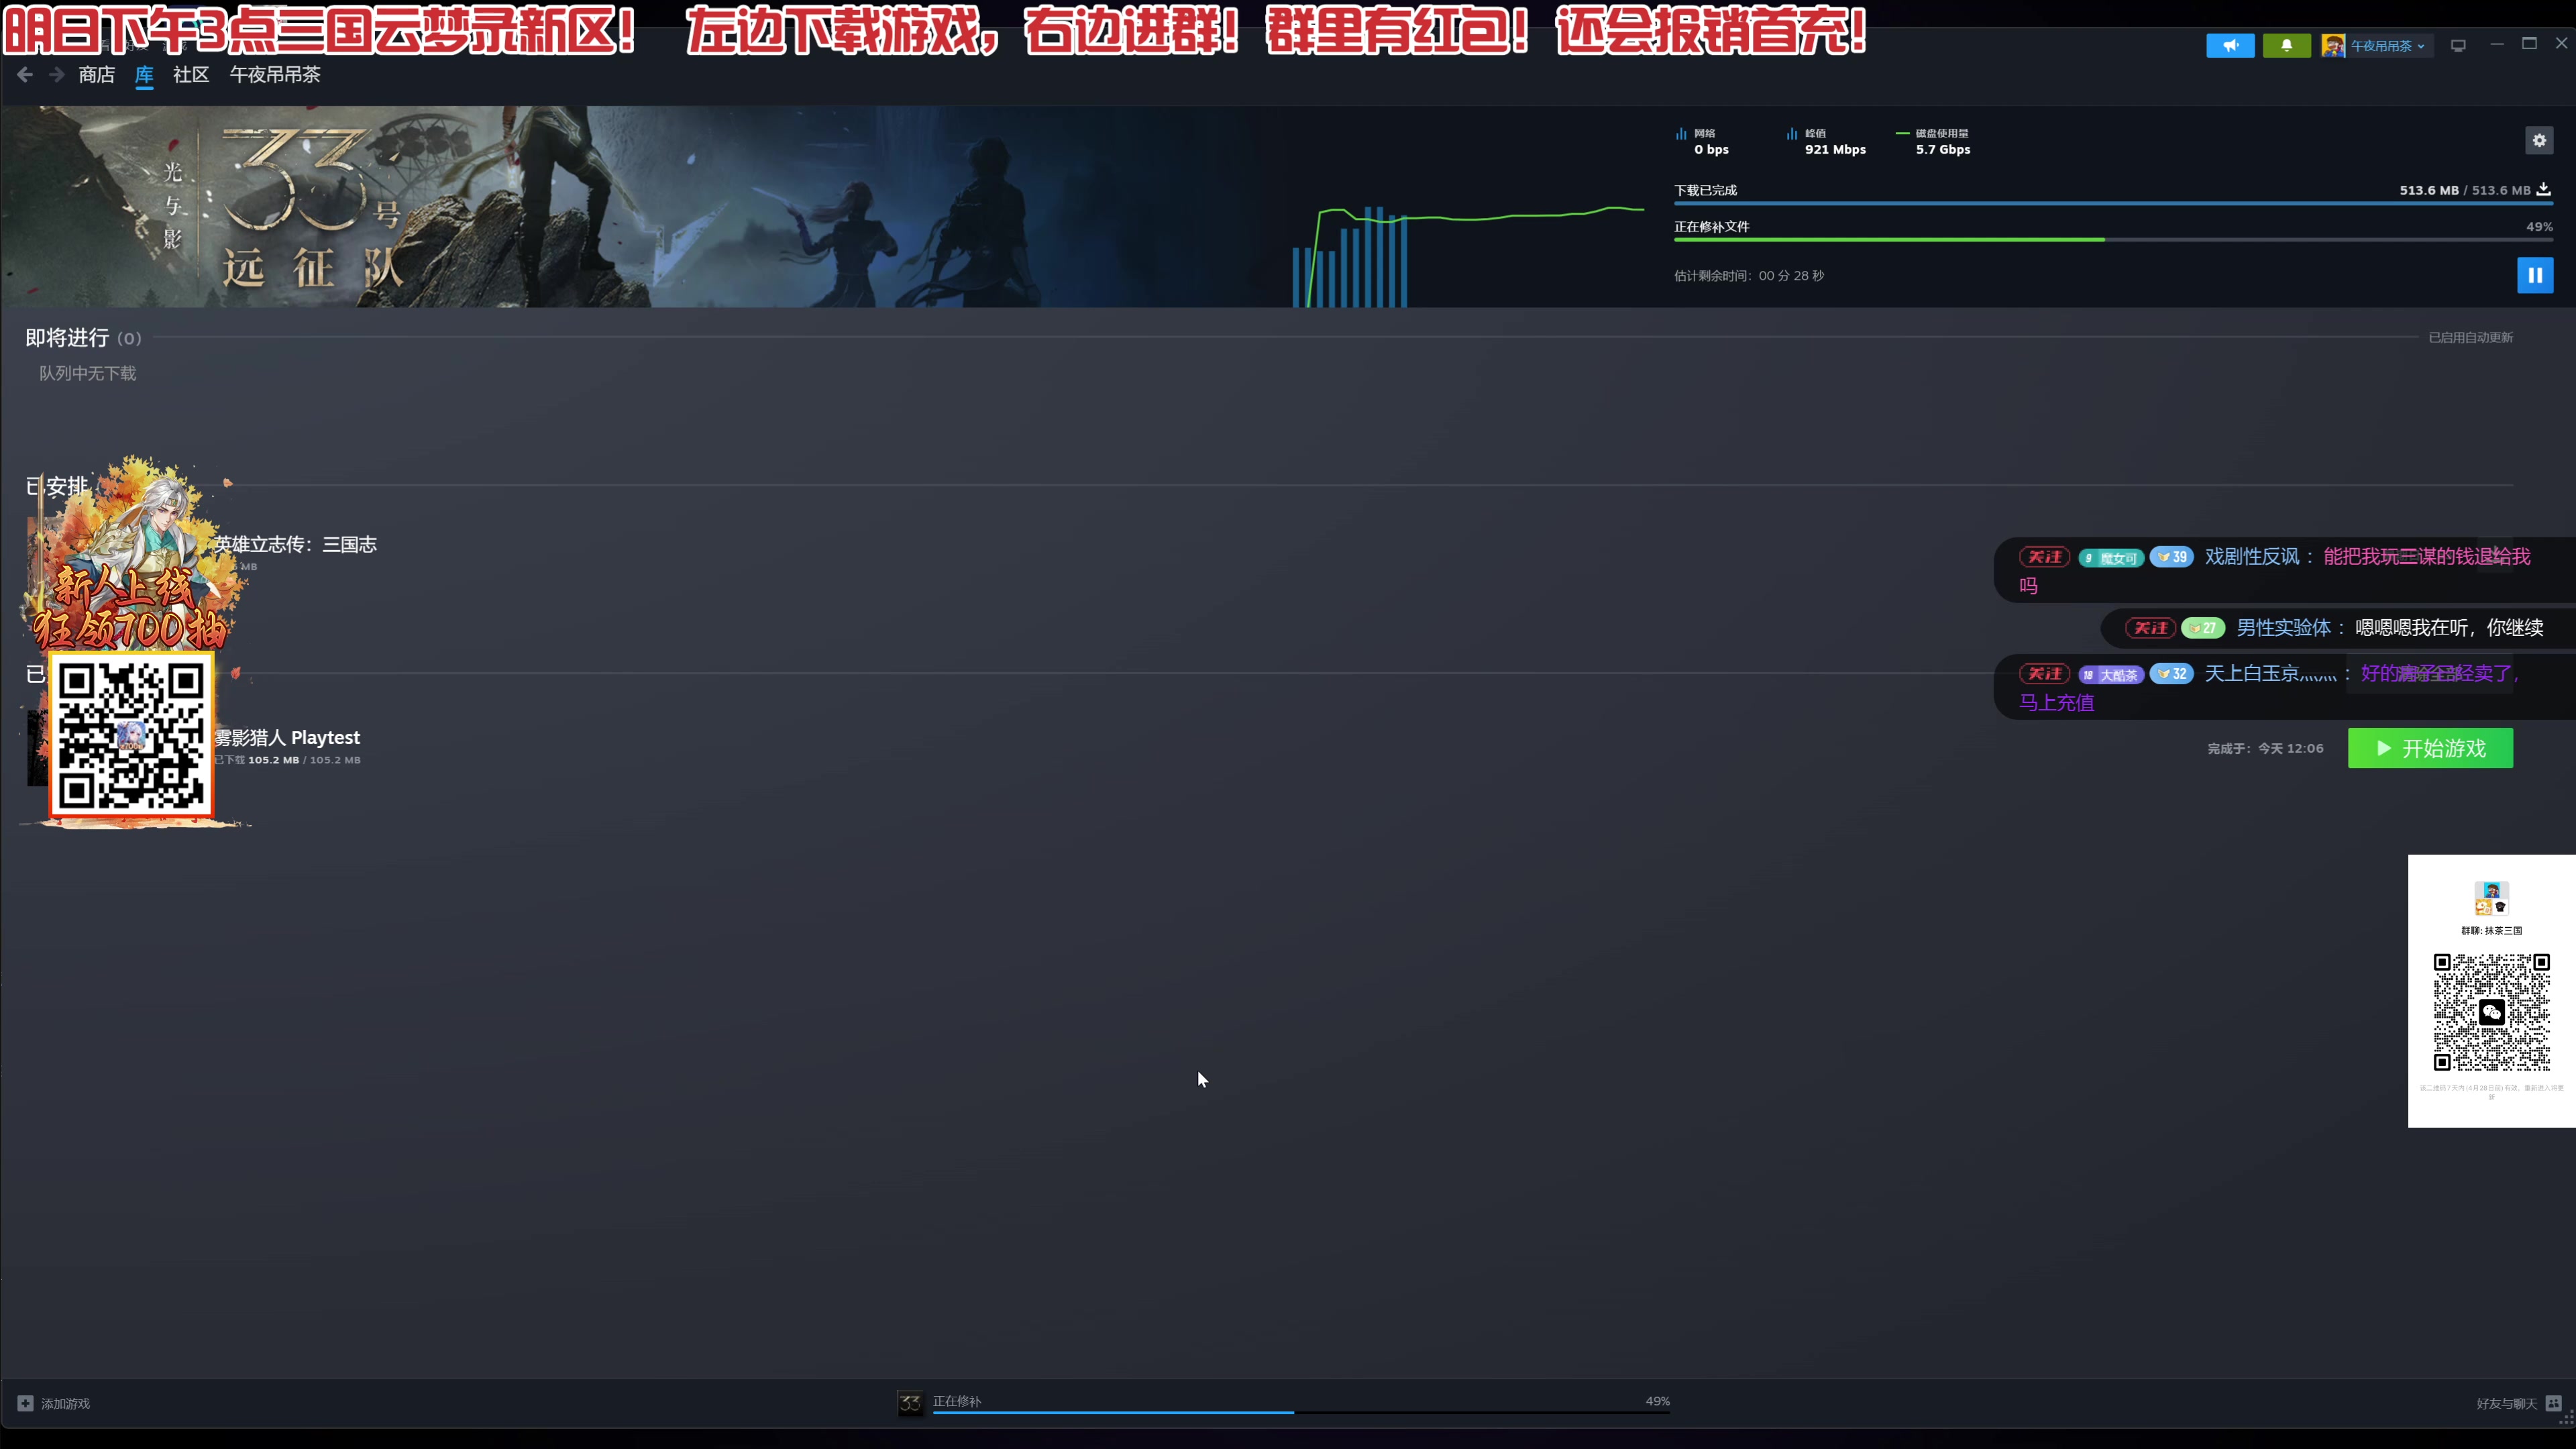
Task: Go forward with the right arrow
Action: click(x=57, y=74)
